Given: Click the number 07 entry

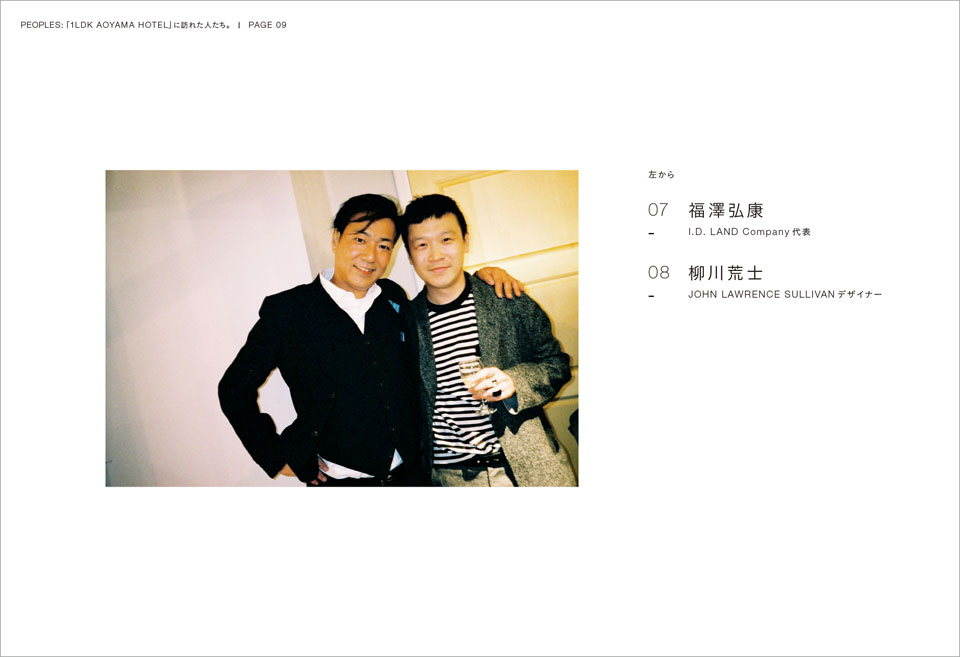Looking at the screenshot, I should [658, 210].
